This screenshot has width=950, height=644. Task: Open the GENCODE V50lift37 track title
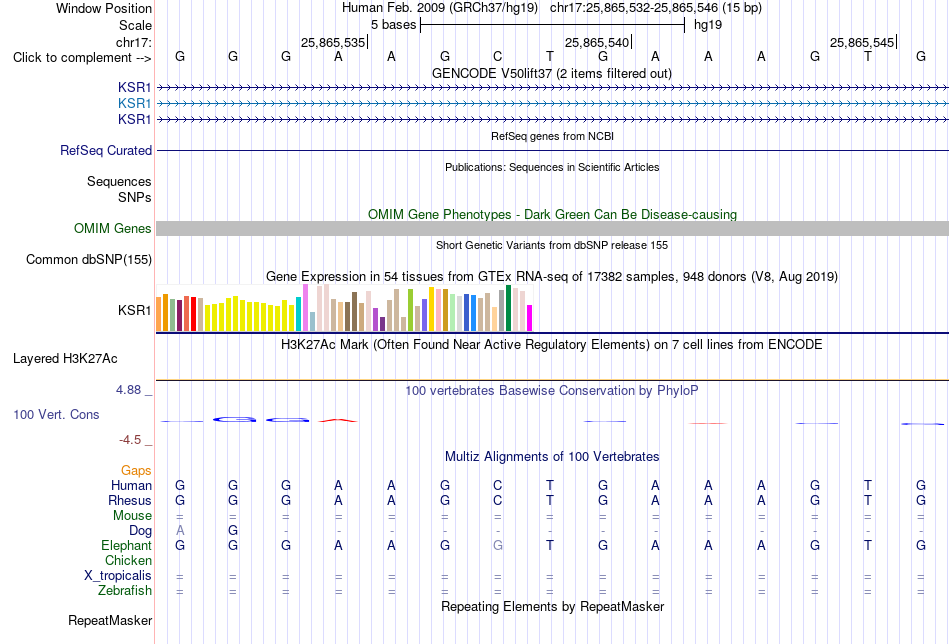click(551, 73)
